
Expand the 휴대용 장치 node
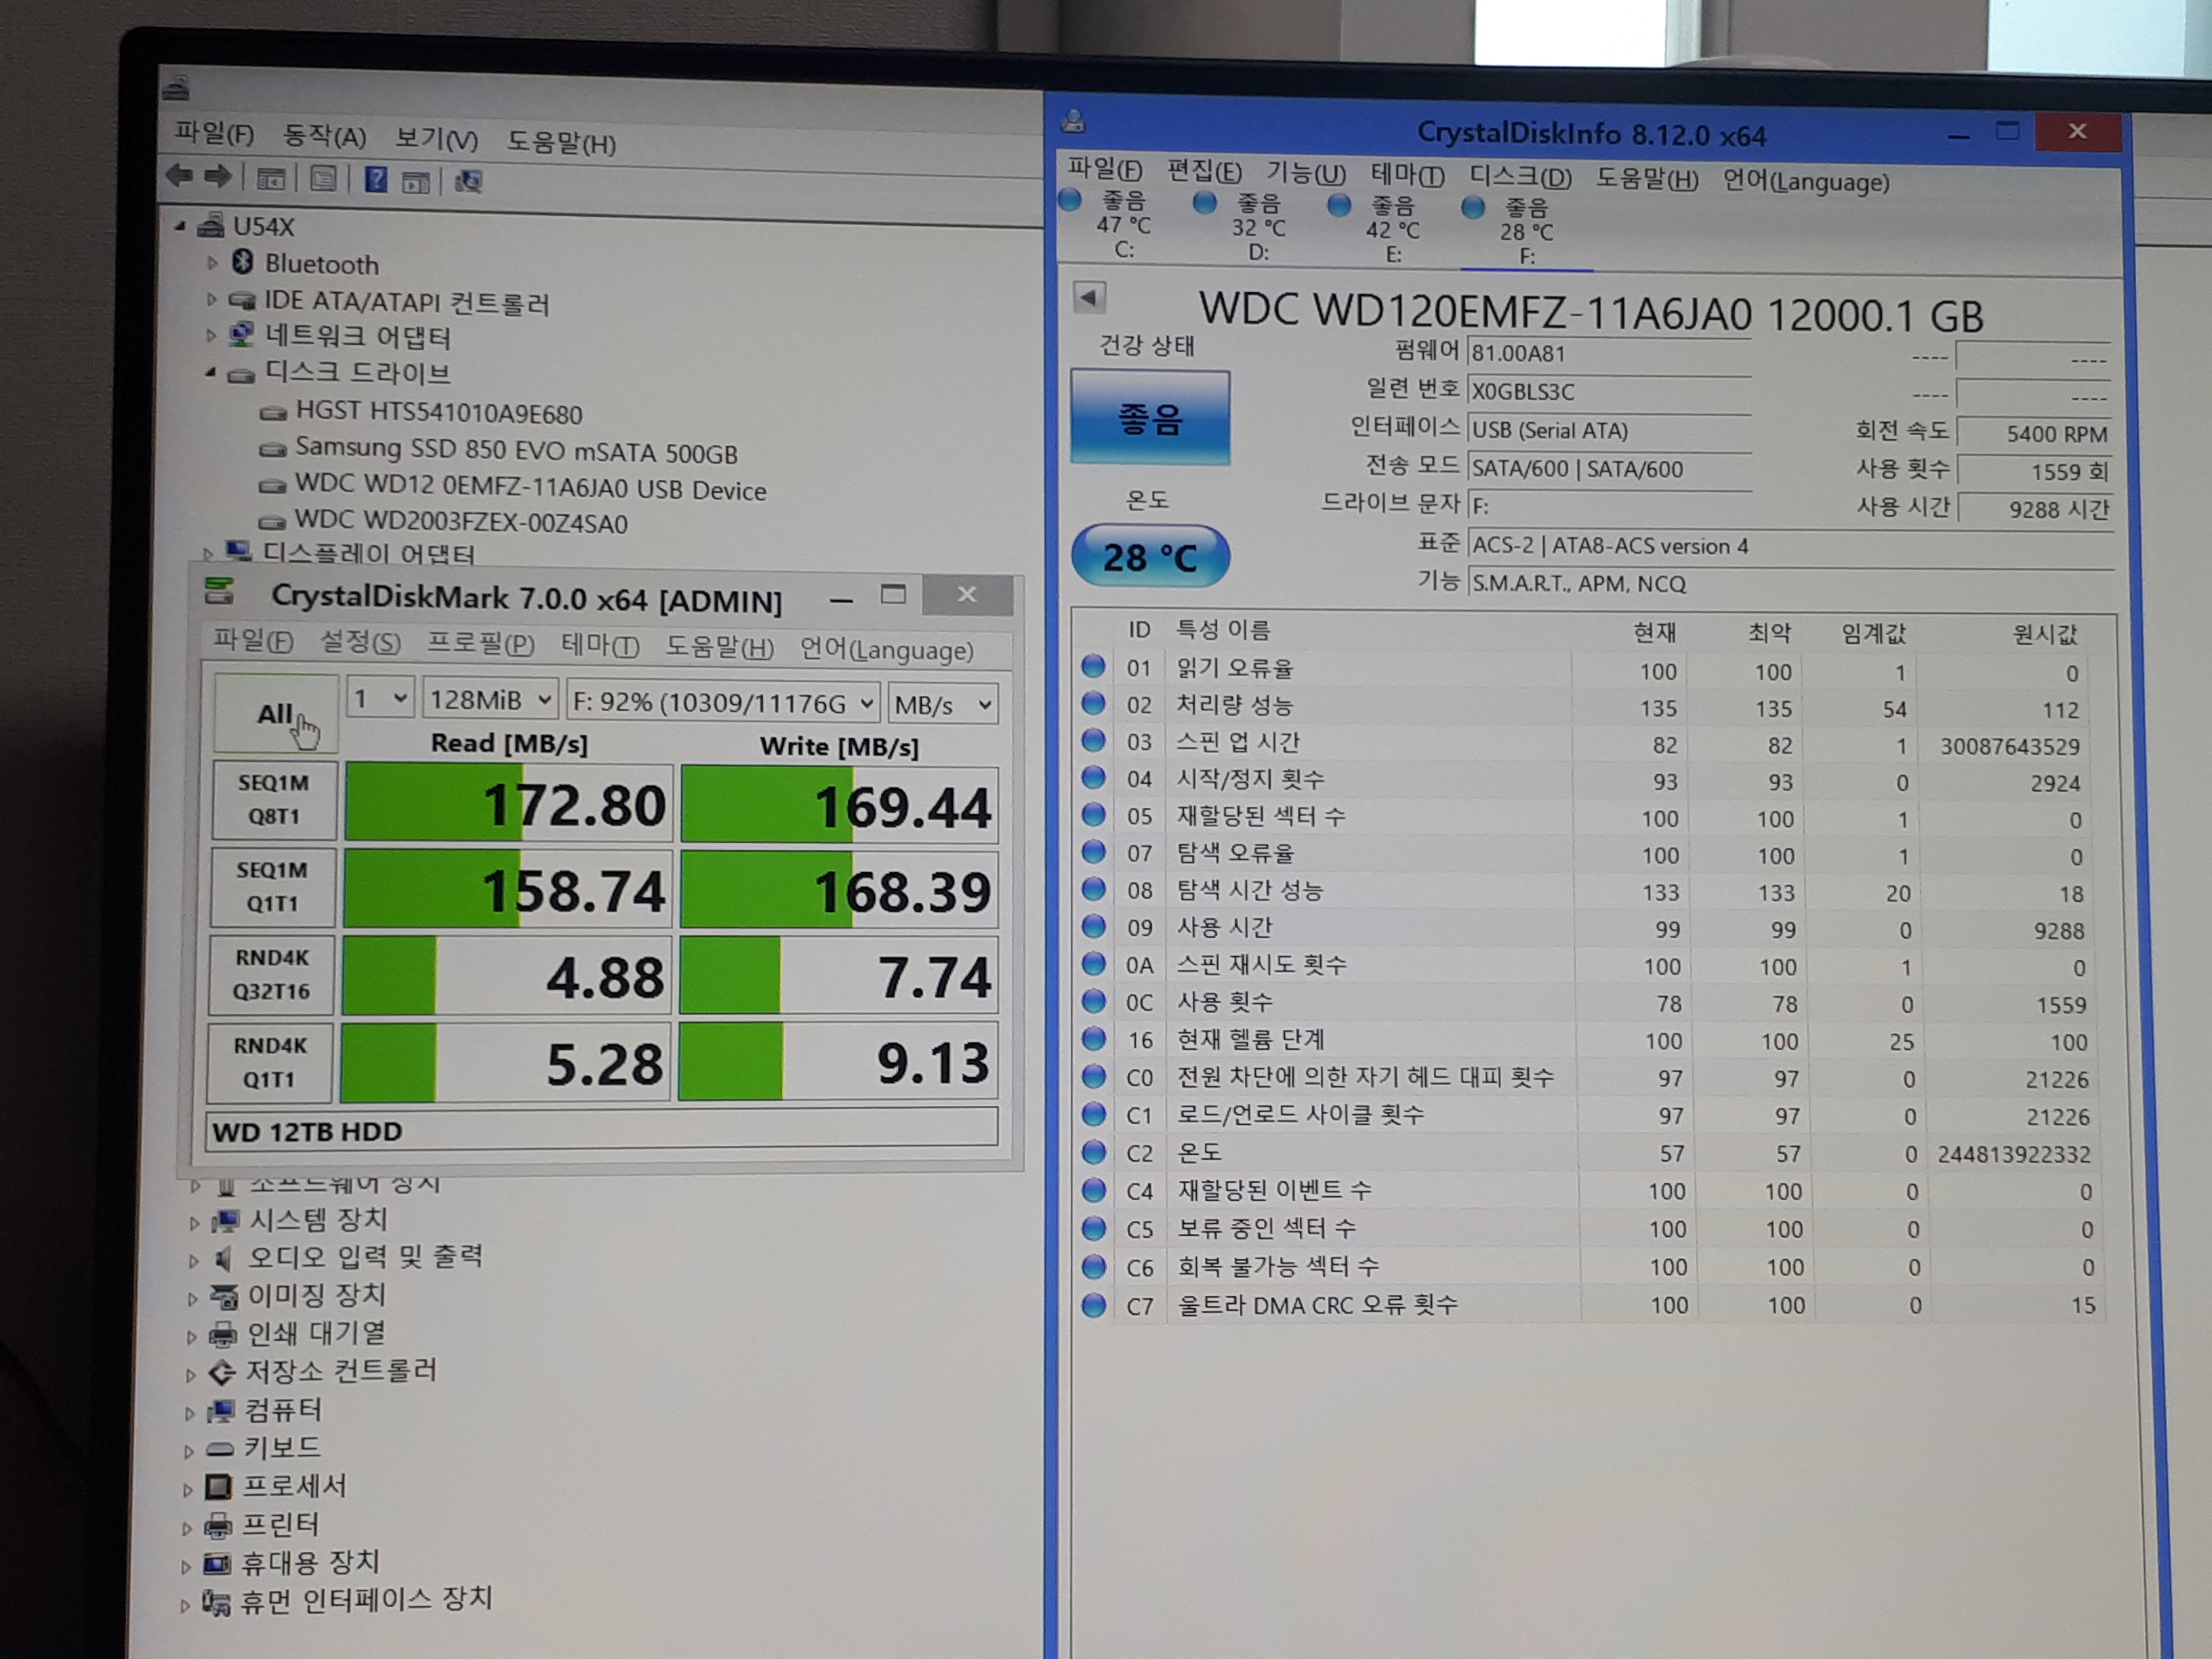[x=186, y=1566]
